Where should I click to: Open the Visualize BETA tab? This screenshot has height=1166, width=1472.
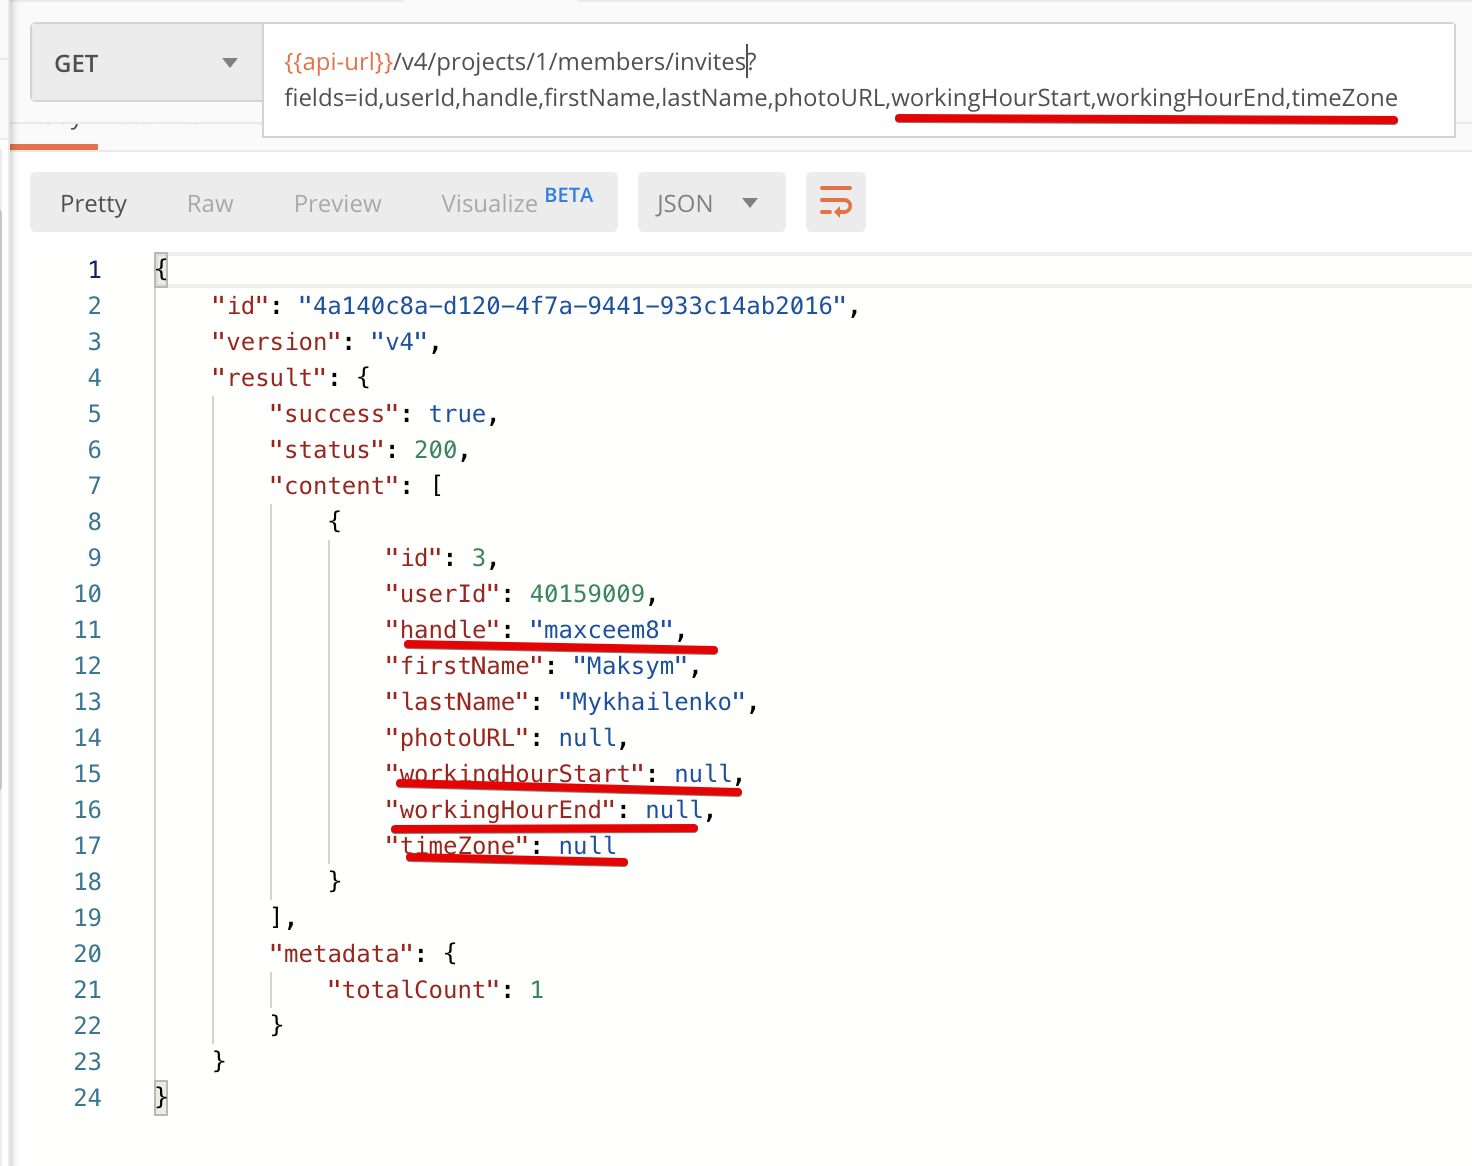[517, 201]
